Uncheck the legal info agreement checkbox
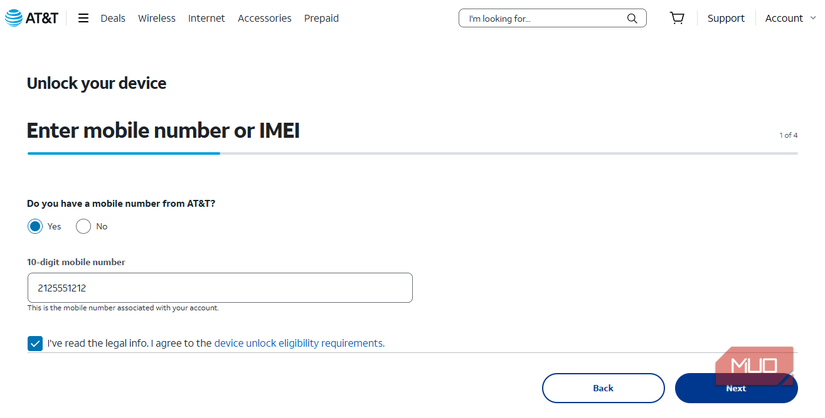The image size is (825, 418). 35,343
